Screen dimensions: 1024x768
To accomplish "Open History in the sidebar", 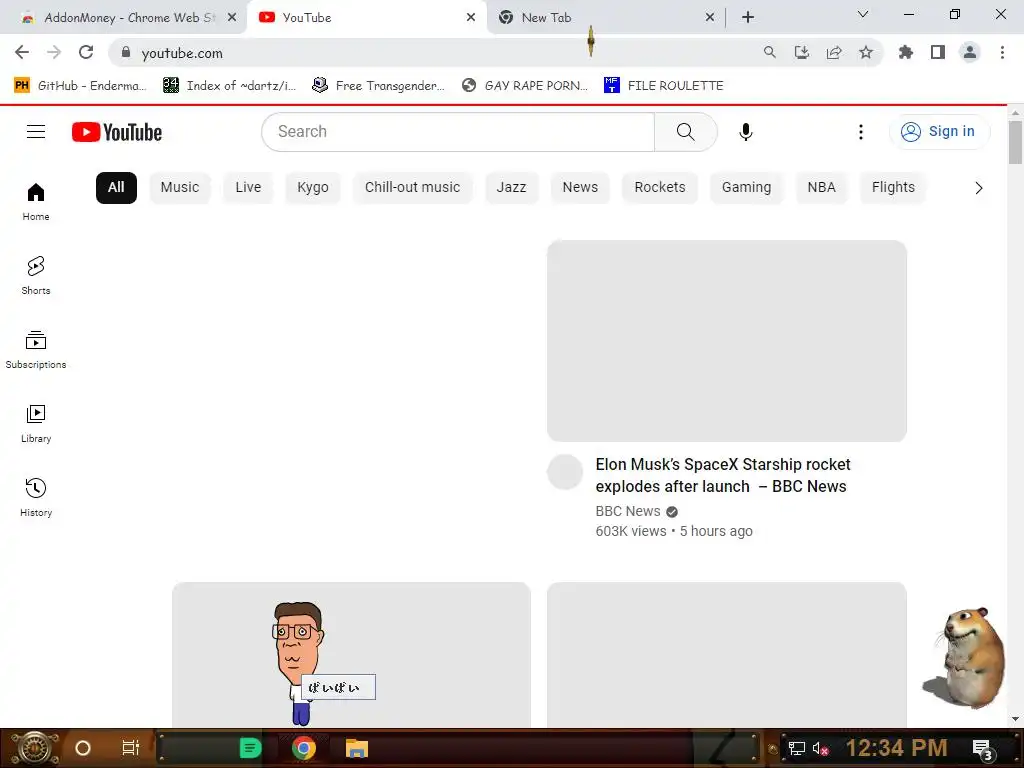I will (x=36, y=497).
